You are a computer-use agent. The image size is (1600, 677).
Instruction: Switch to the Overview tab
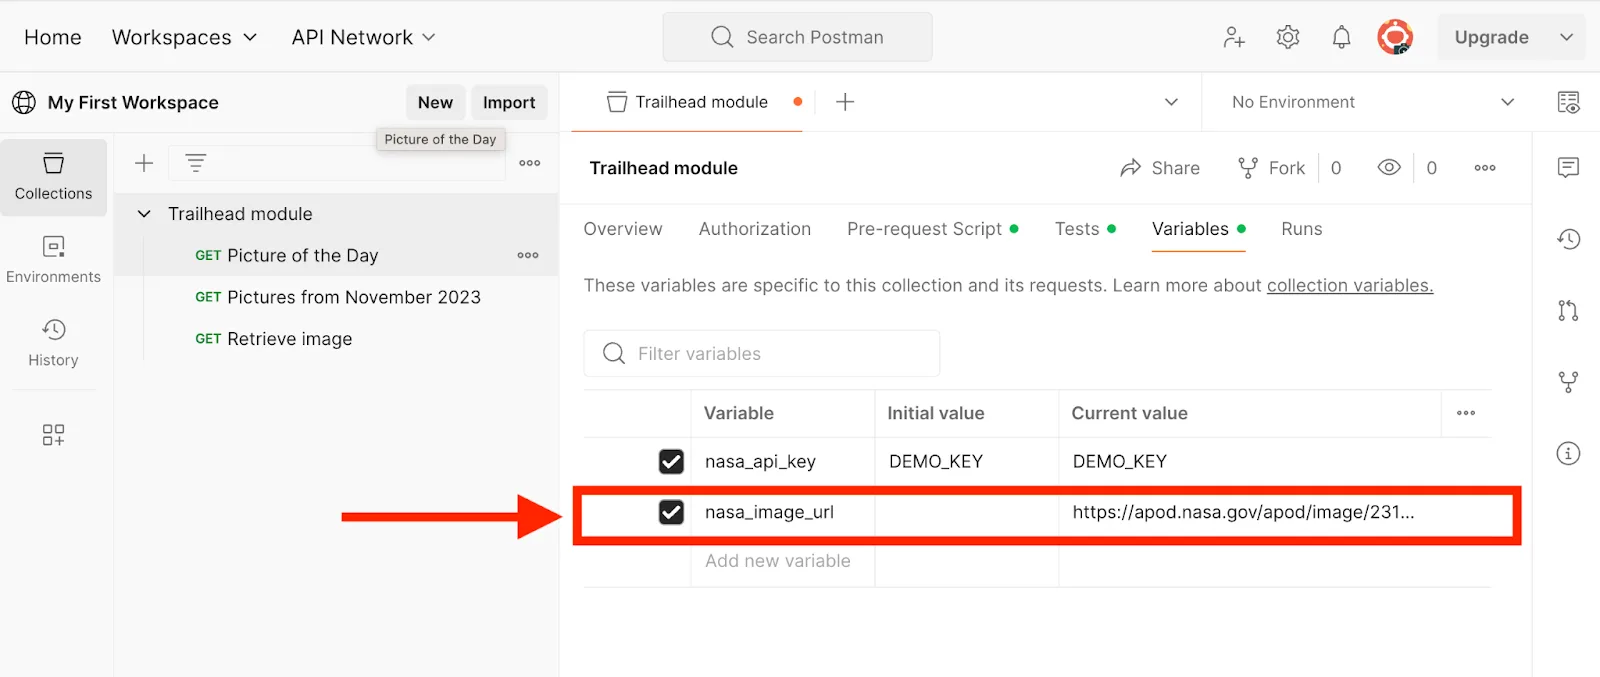(x=623, y=229)
